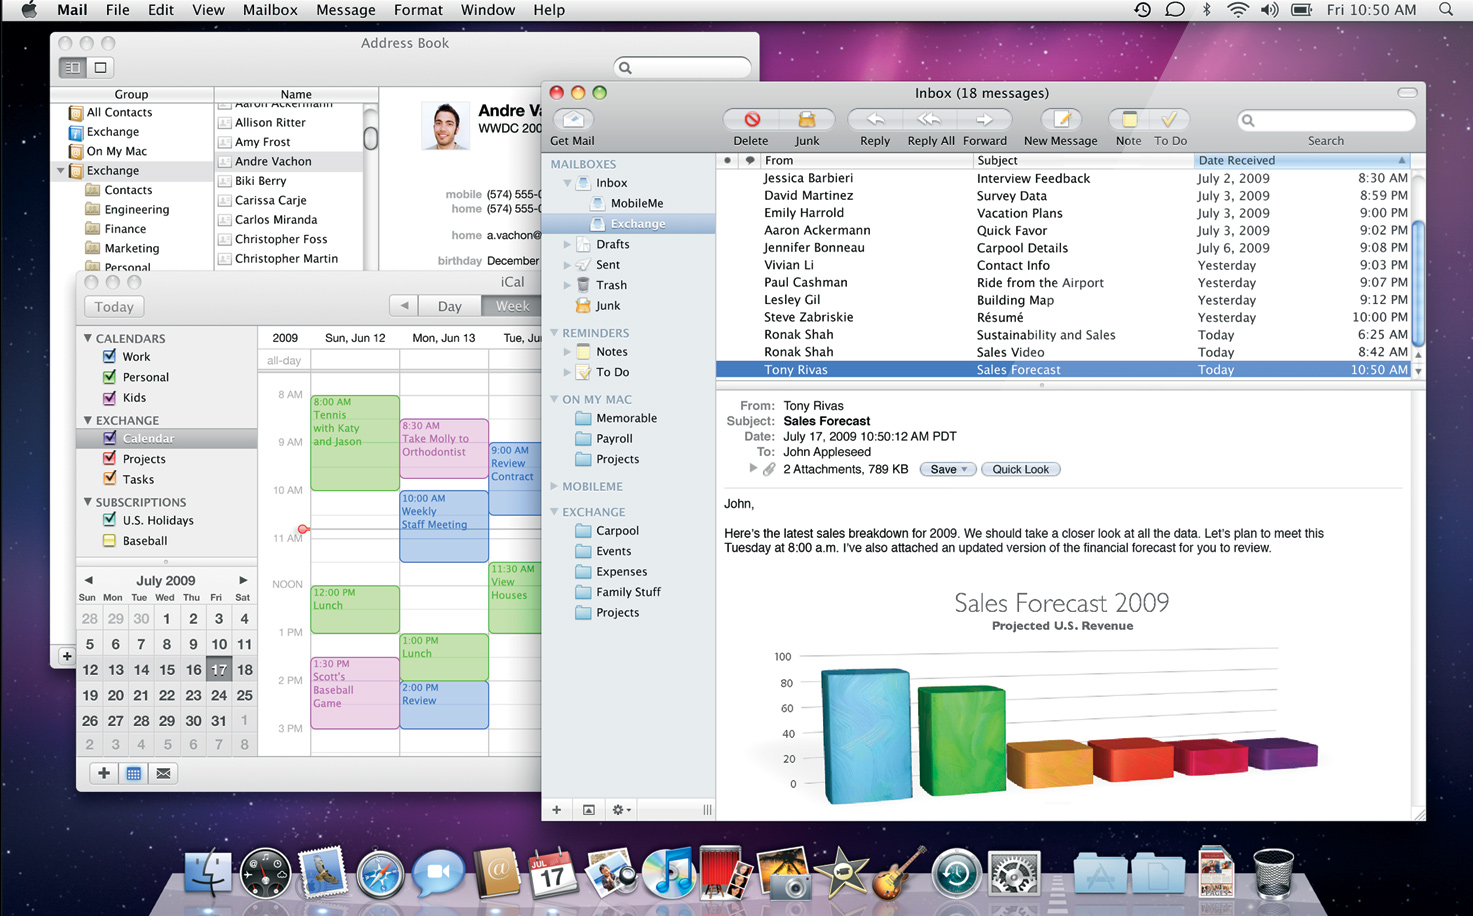Click the To Do toolbar icon
This screenshot has width=1473, height=916.
tap(1170, 120)
